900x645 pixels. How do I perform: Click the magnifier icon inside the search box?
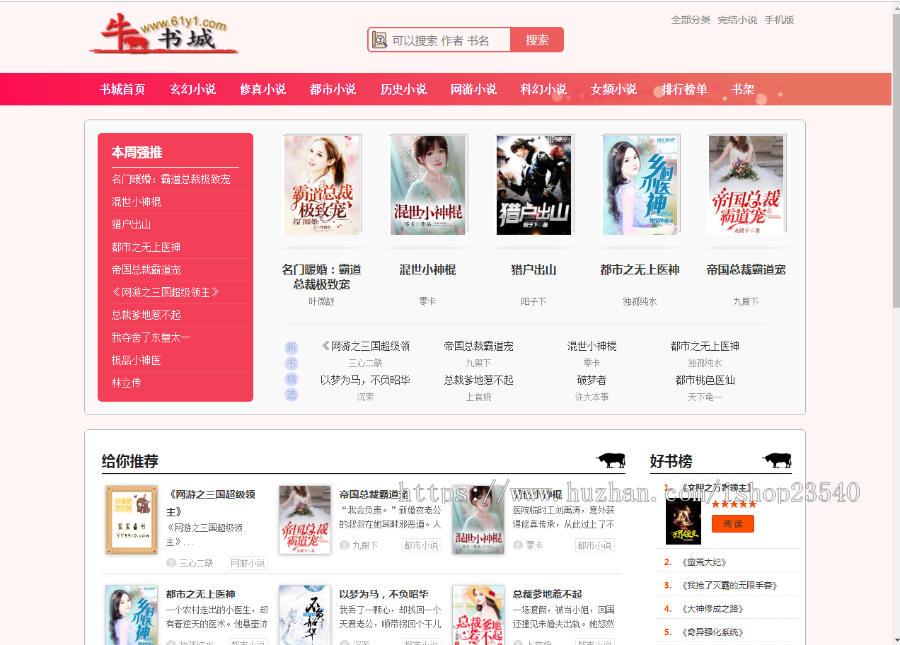click(x=381, y=39)
